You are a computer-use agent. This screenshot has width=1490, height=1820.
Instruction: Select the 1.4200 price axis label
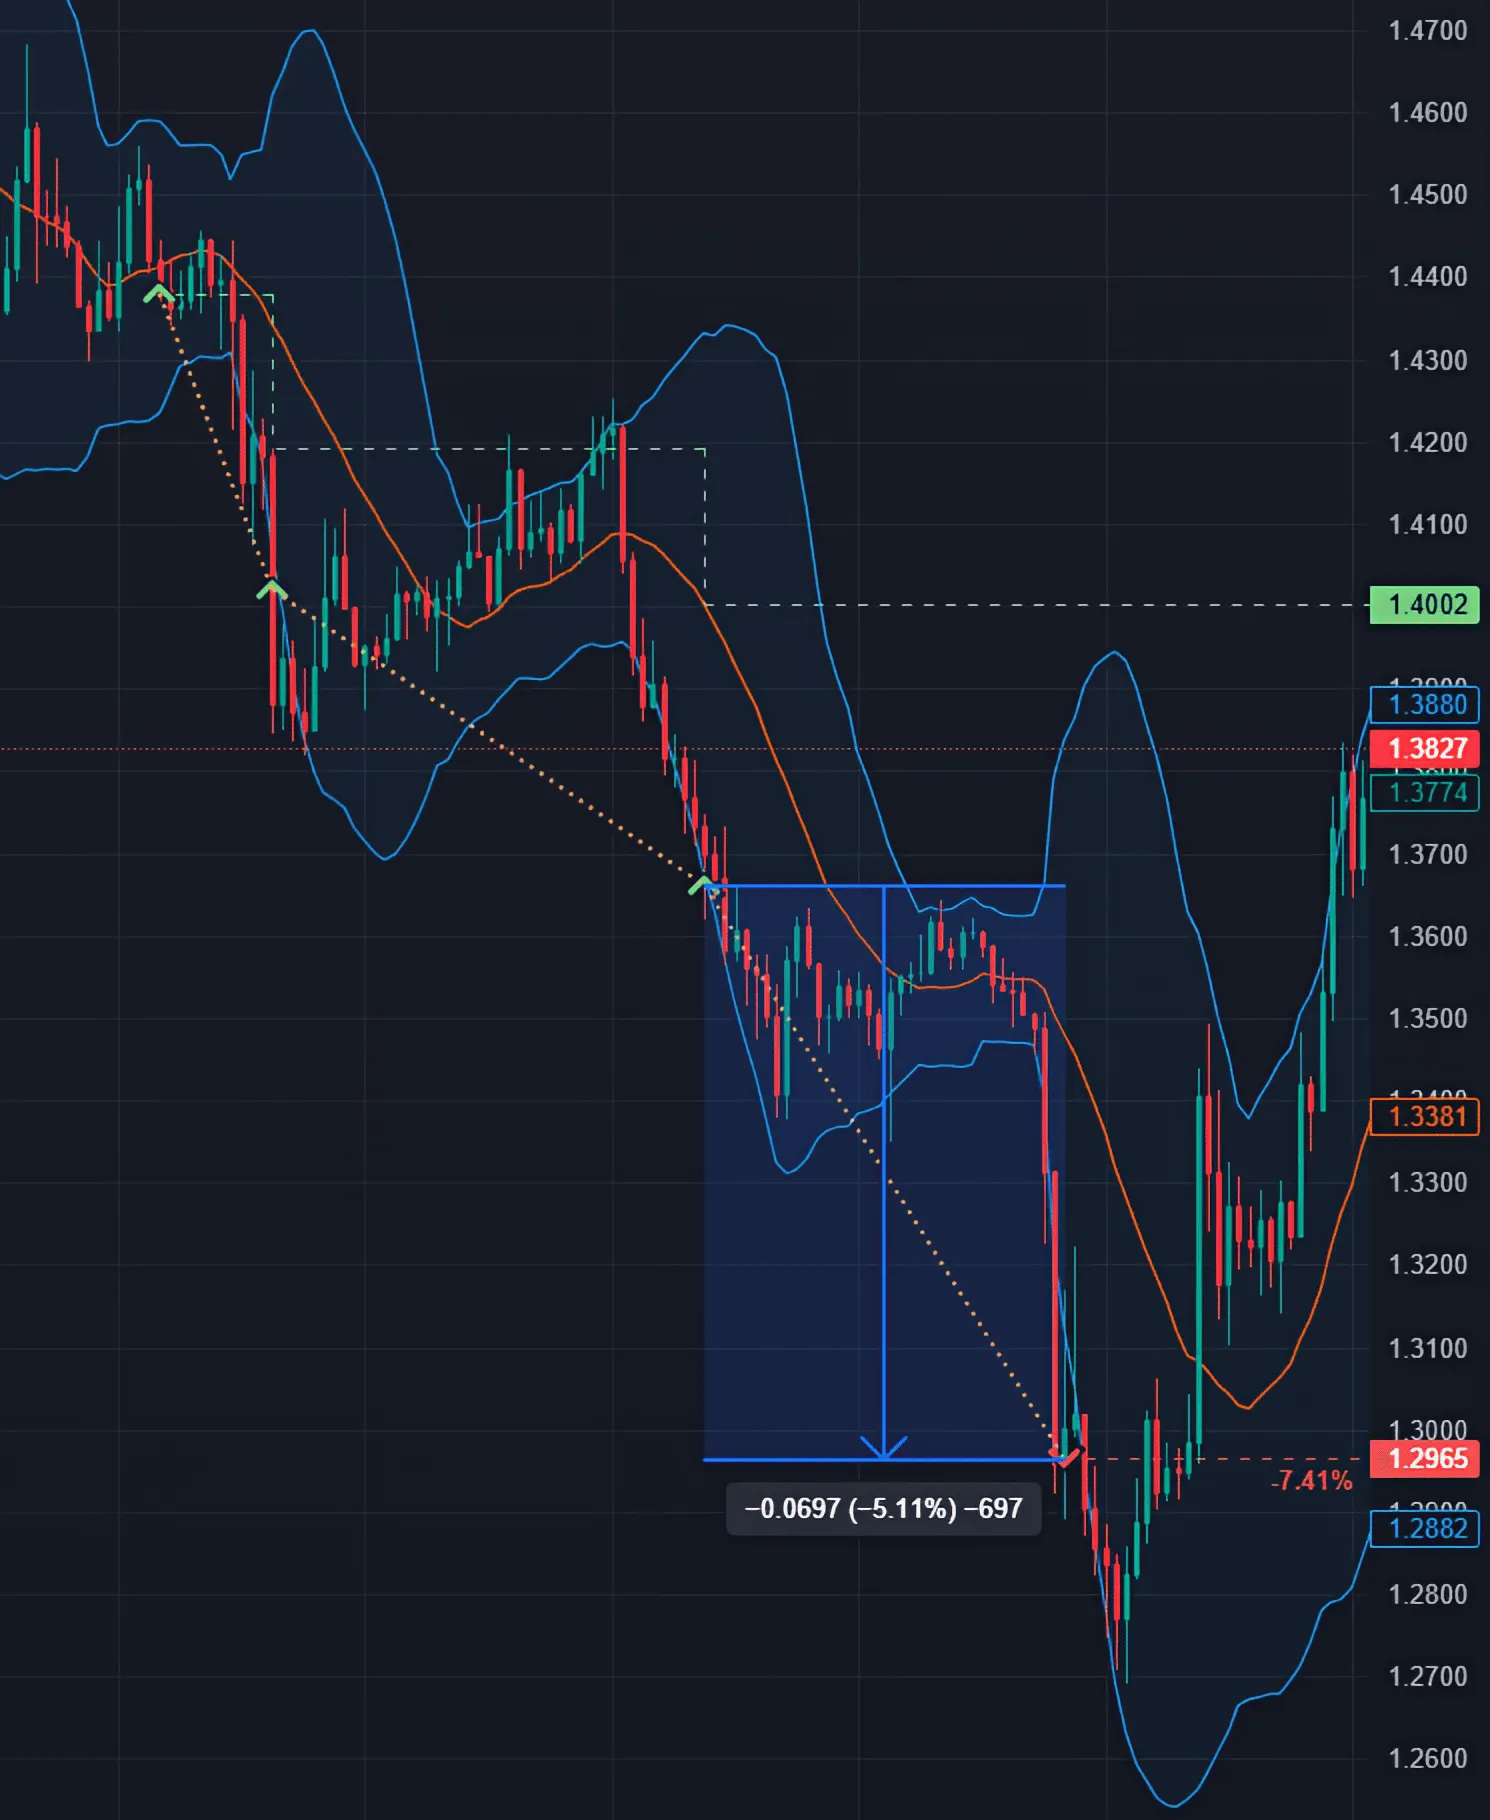(1428, 442)
